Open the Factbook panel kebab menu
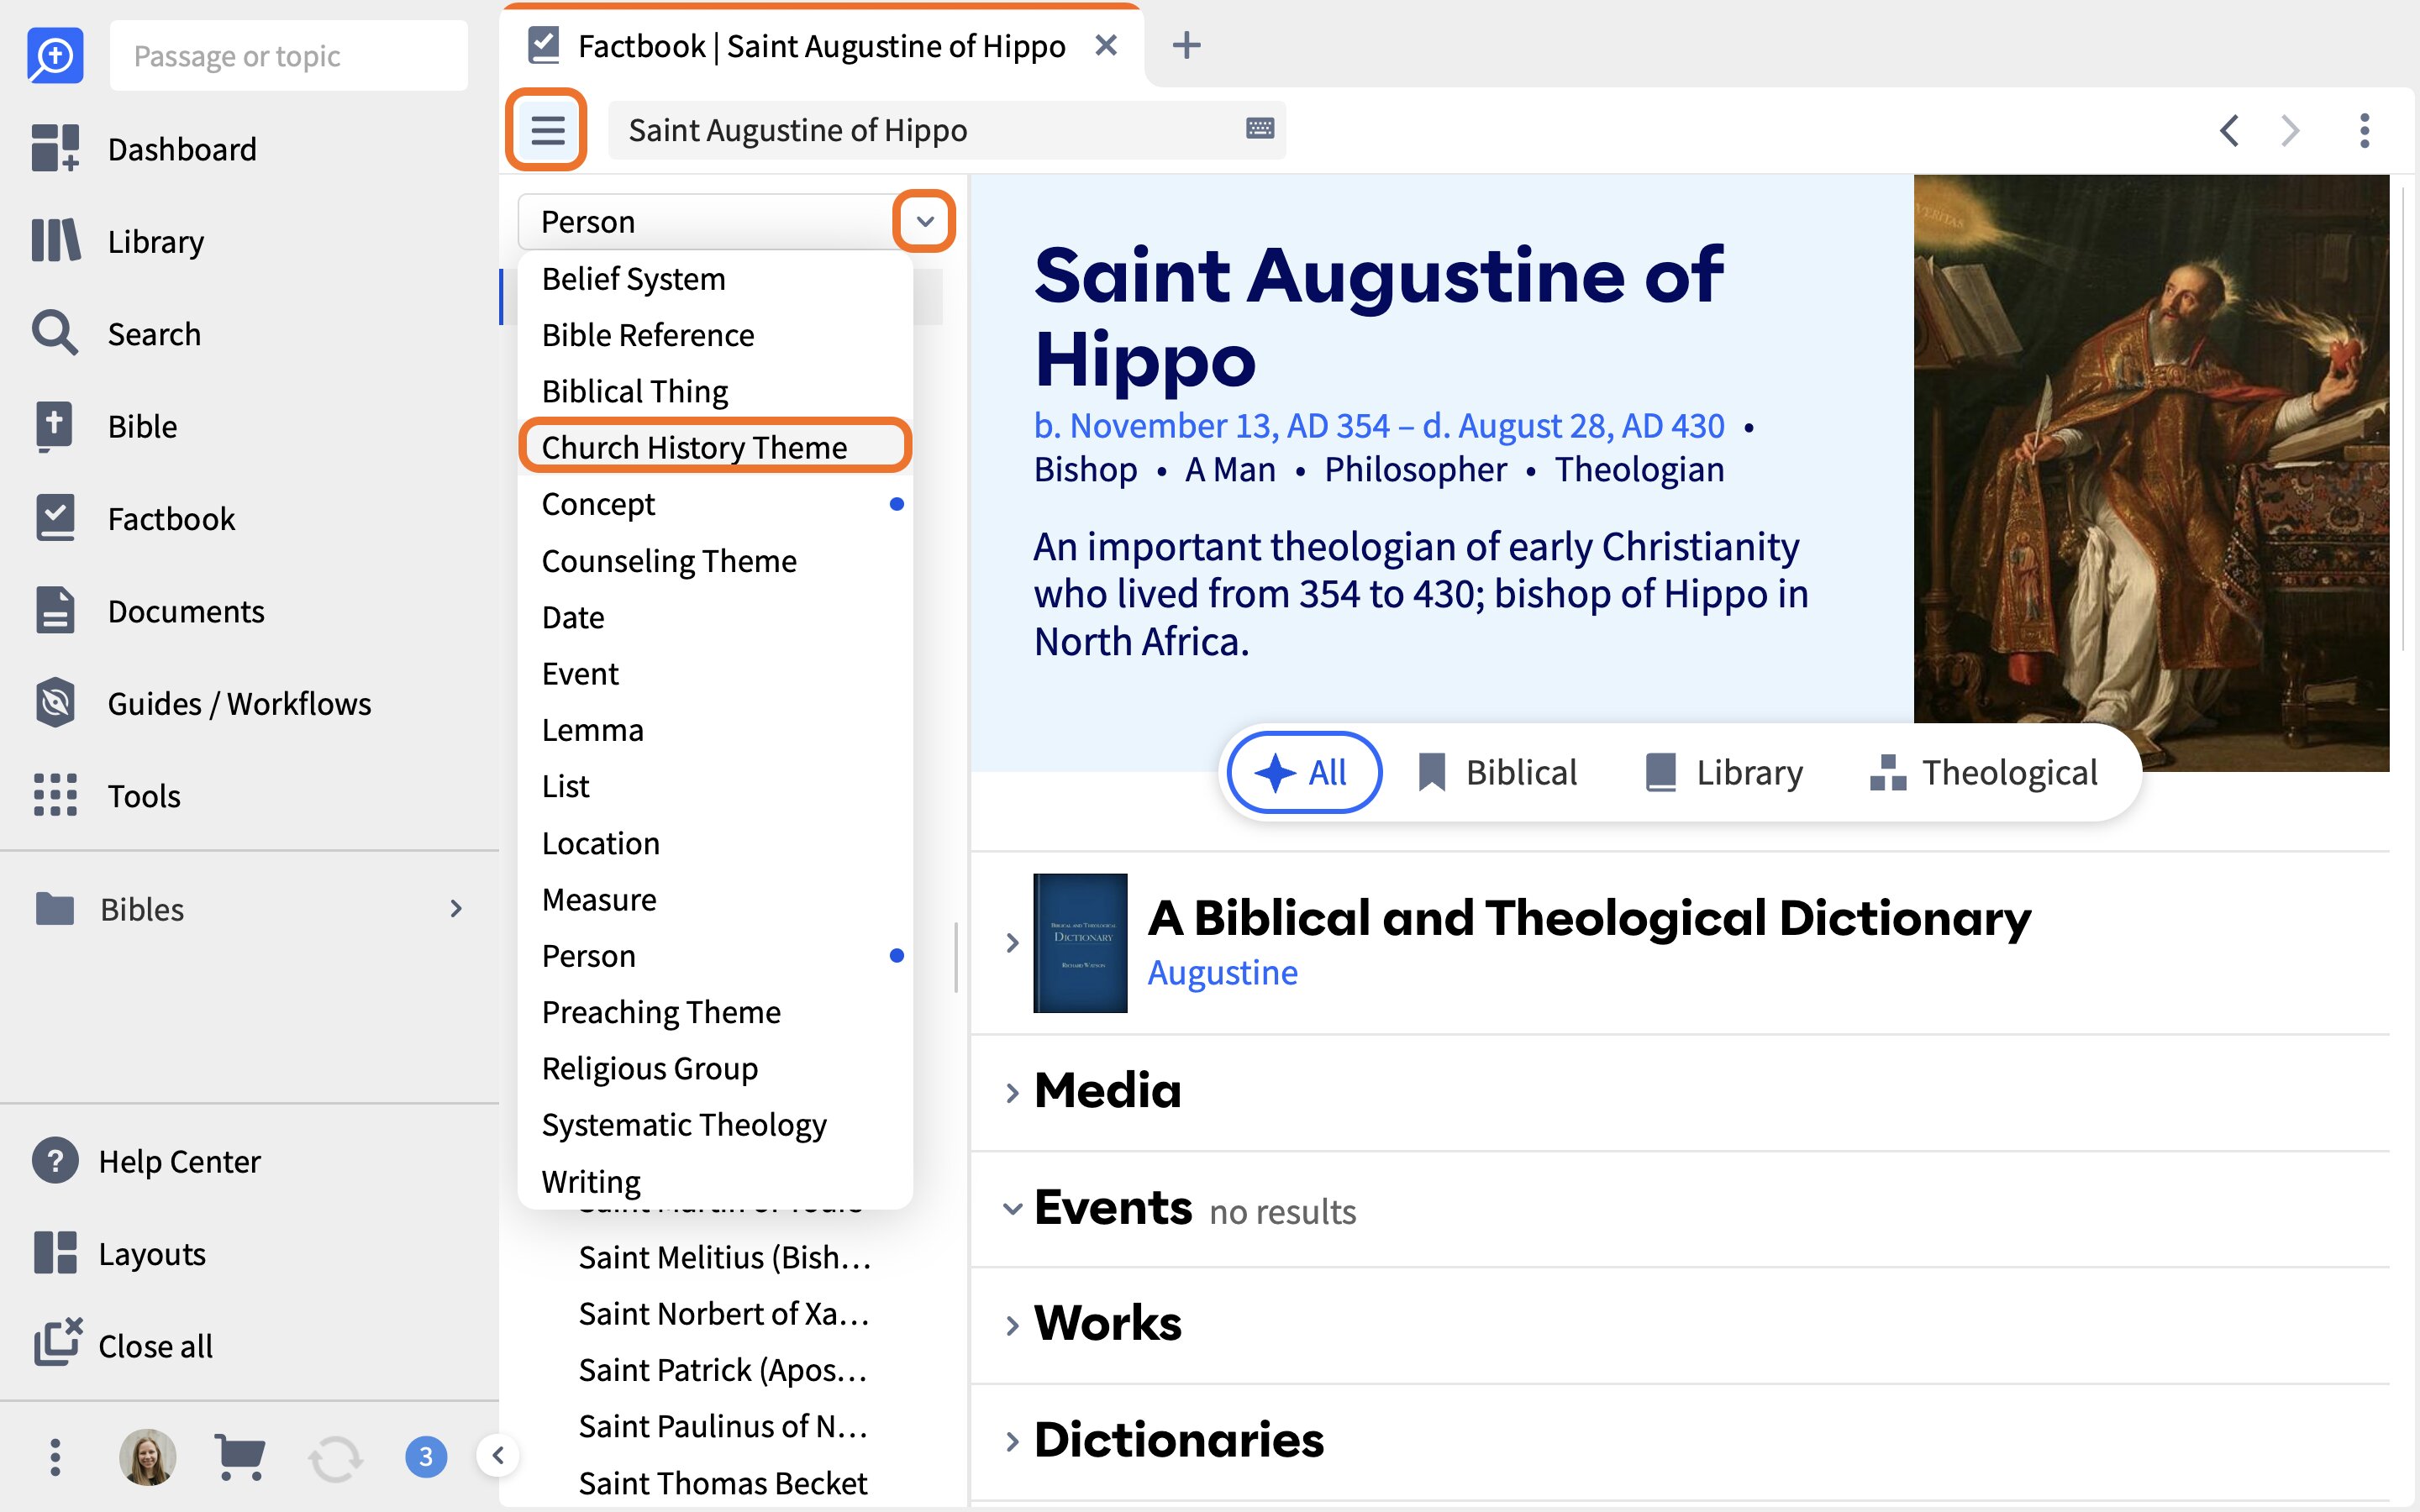The image size is (2420, 1512). point(2364,130)
